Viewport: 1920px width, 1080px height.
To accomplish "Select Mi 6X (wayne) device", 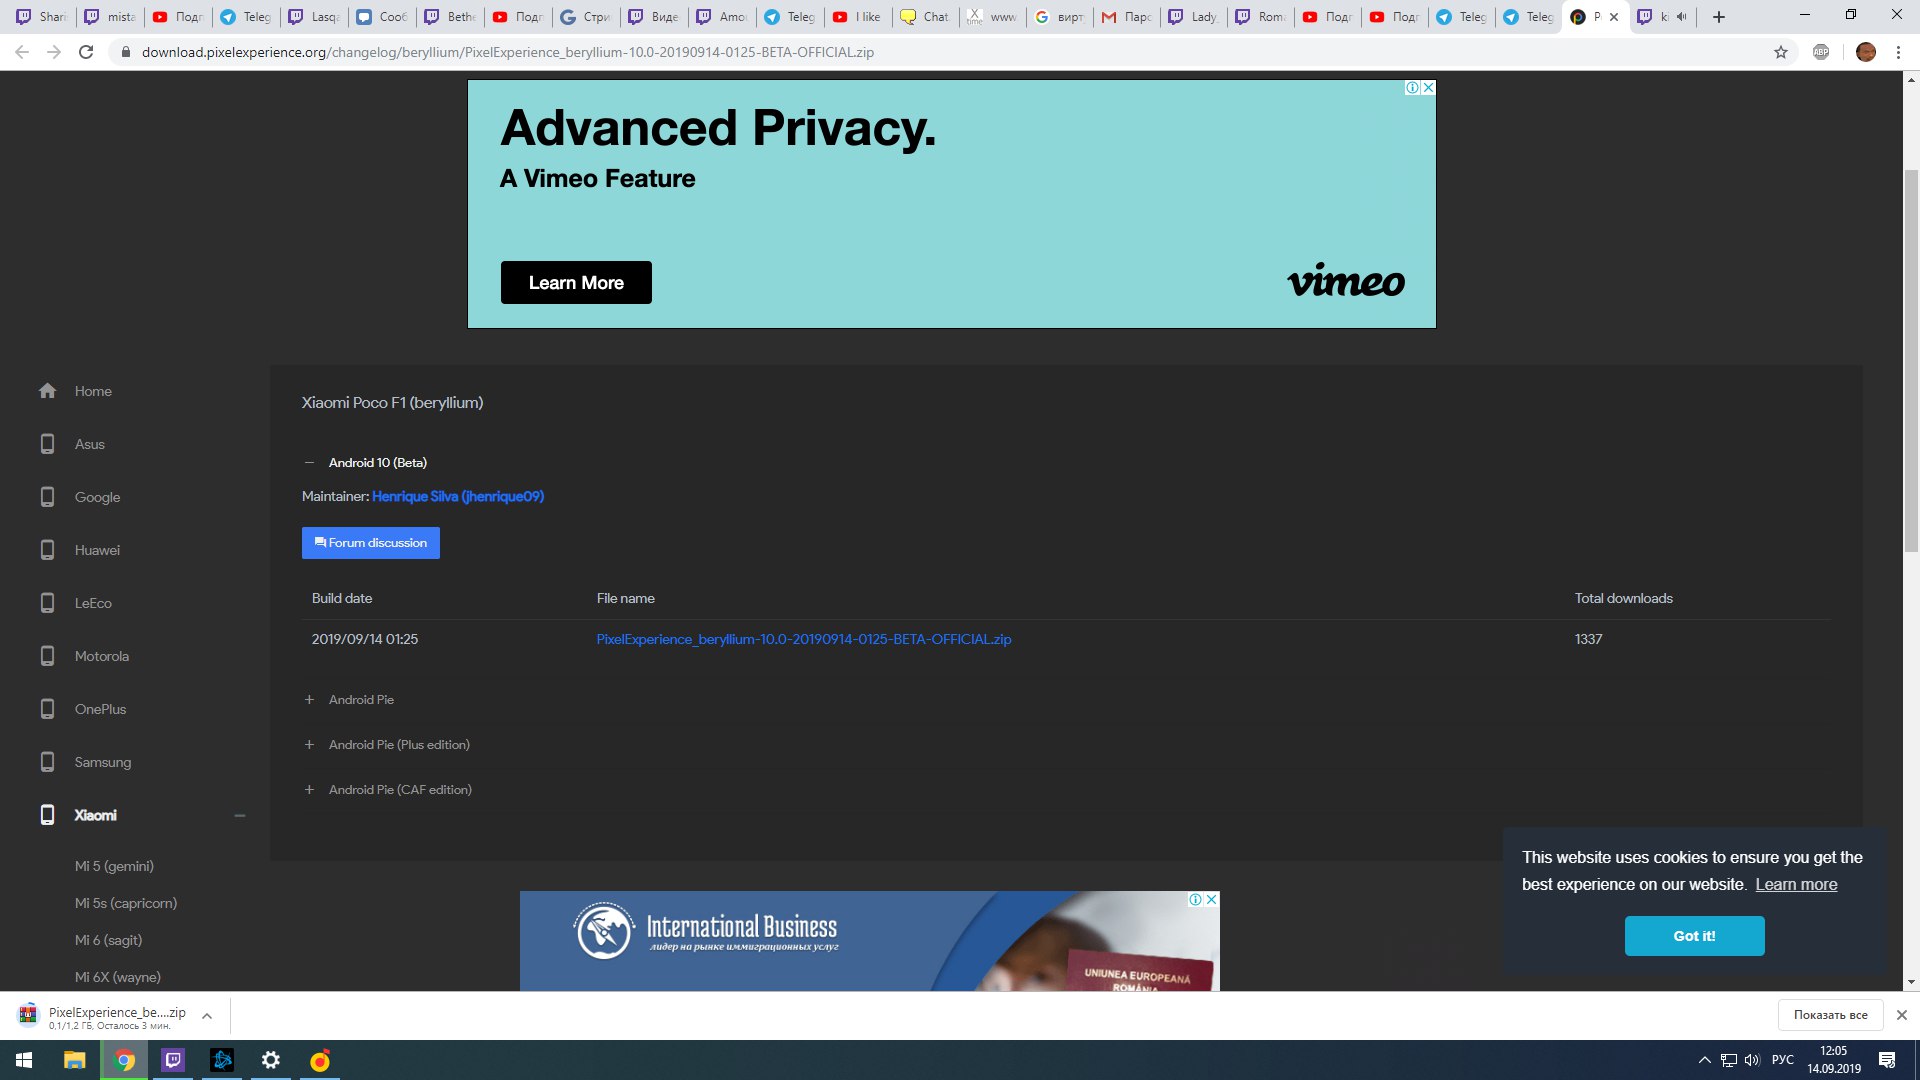I will (117, 978).
